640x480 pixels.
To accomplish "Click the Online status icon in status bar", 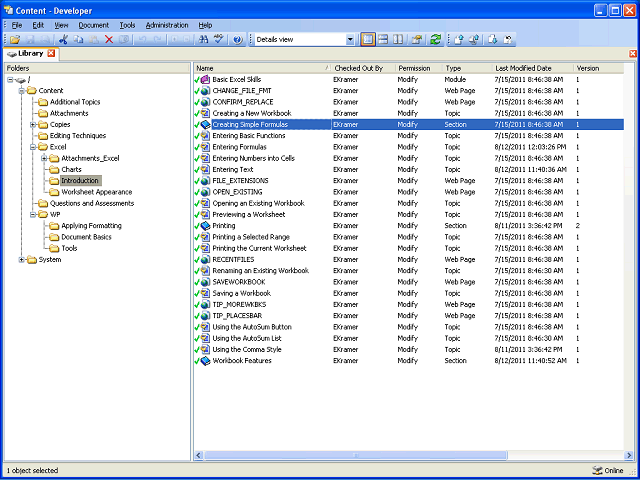I will click(597, 471).
